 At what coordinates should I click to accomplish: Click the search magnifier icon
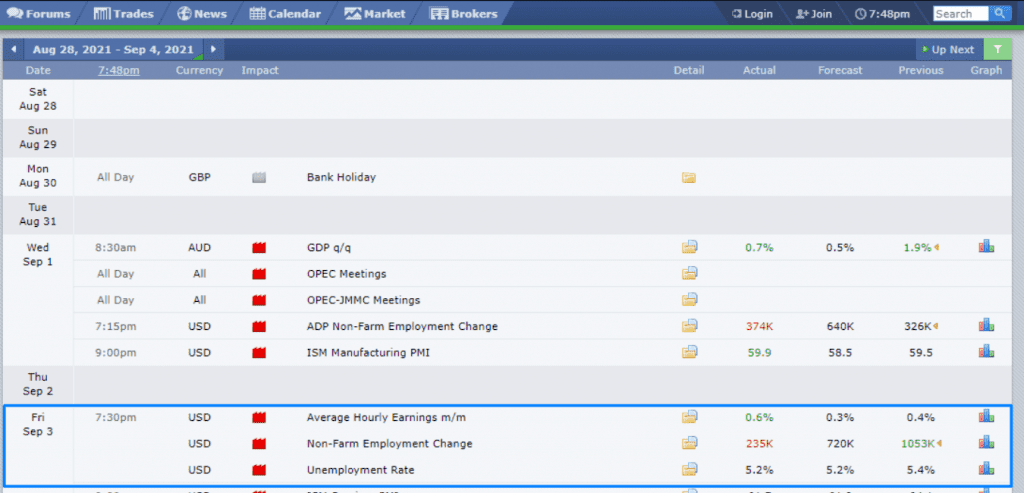[x=1000, y=14]
